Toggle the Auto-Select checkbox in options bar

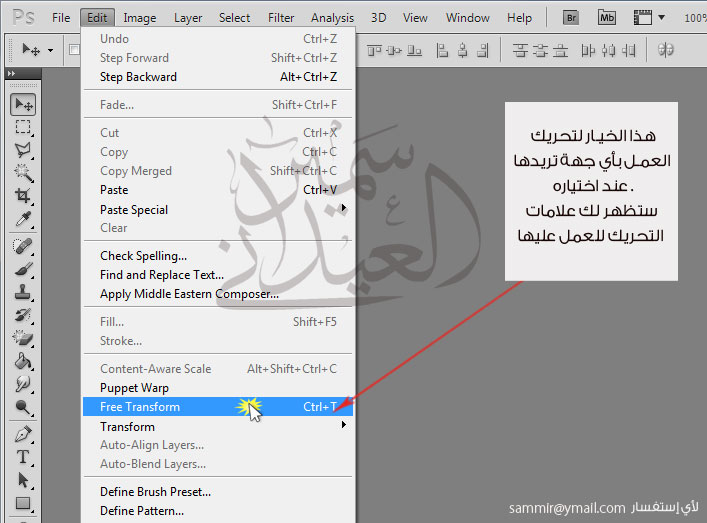[x=74, y=50]
